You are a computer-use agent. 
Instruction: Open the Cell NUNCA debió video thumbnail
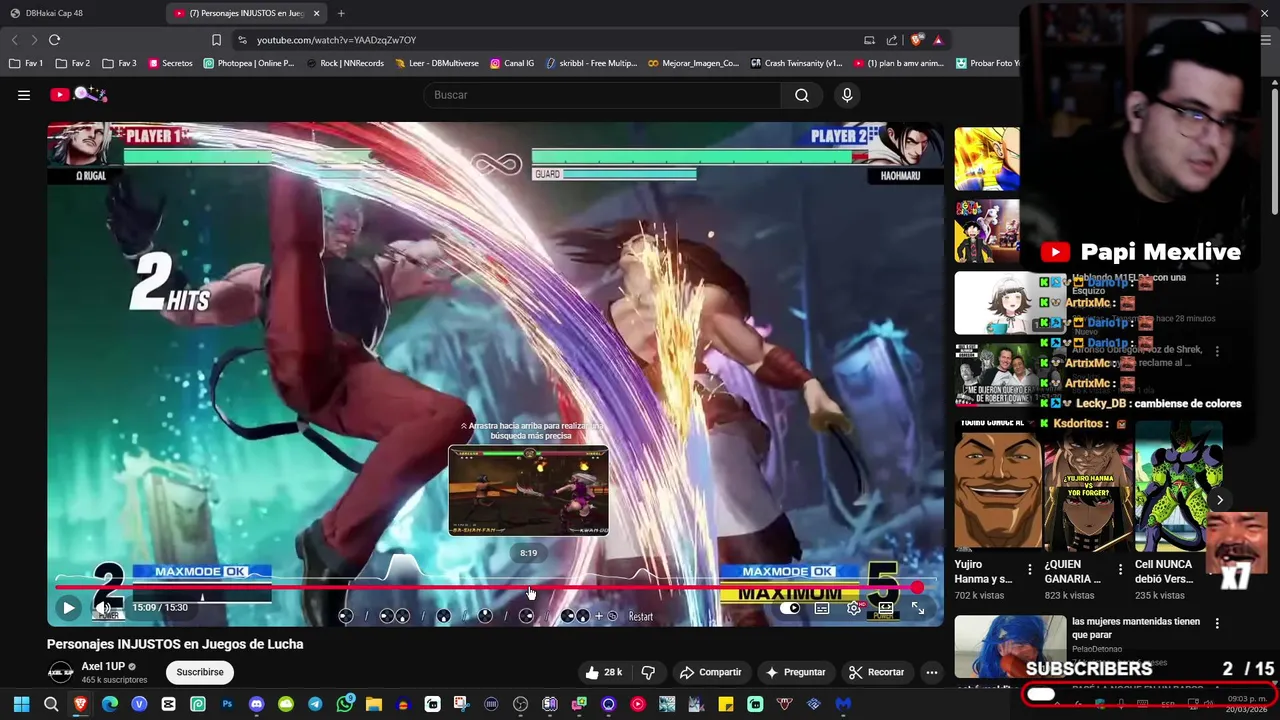click(x=1179, y=486)
